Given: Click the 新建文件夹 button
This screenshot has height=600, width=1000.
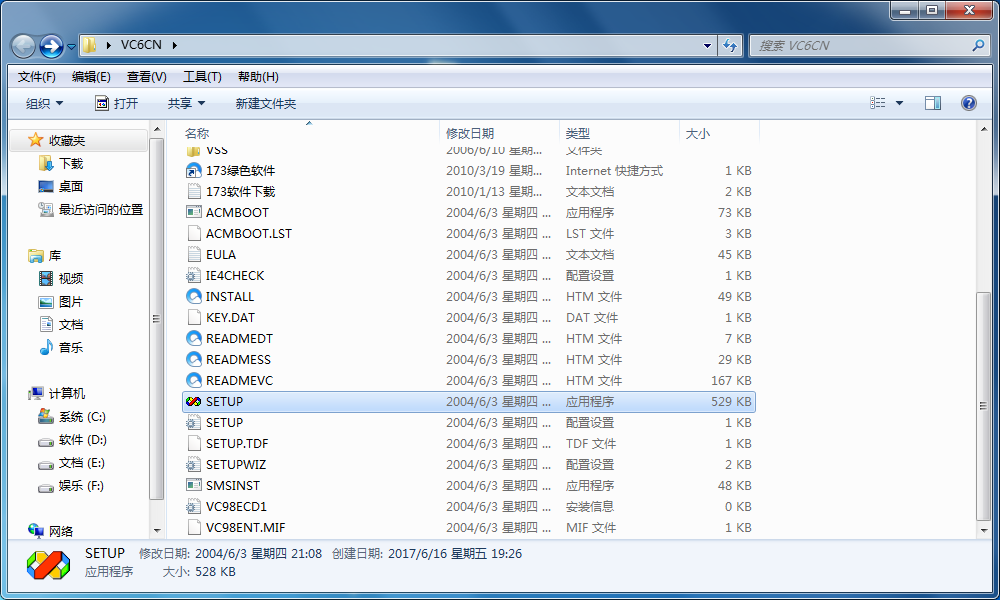Looking at the screenshot, I should (x=266, y=103).
